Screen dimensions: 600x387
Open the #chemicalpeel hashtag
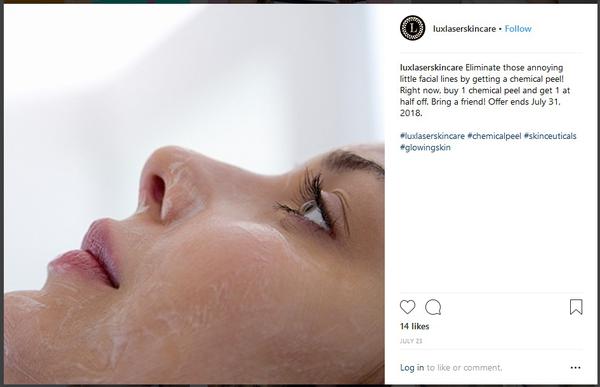494,136
